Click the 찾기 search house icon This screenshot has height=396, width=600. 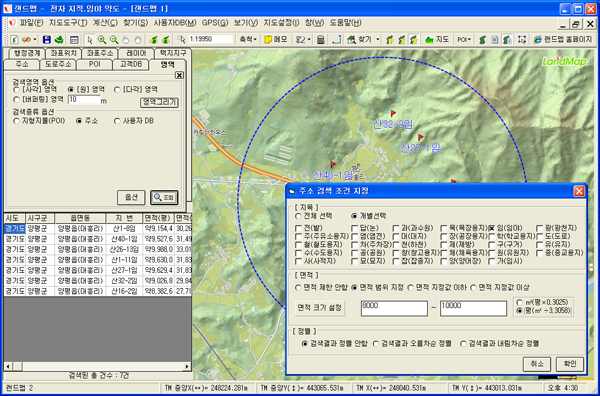click(x=351, y=40)
